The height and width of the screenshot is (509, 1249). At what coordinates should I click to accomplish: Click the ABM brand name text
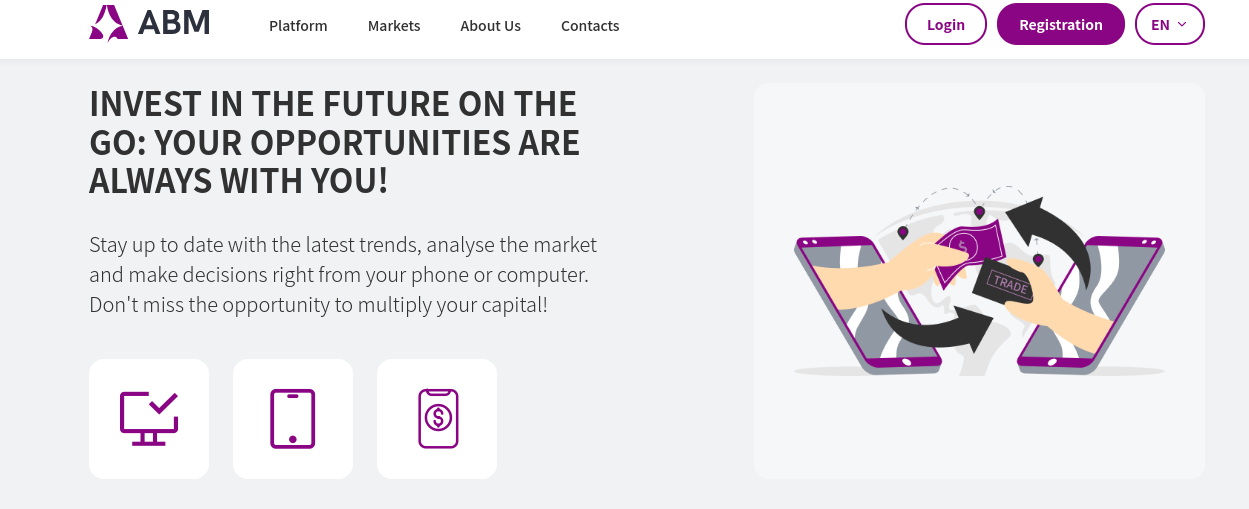(x=174, y=23)
